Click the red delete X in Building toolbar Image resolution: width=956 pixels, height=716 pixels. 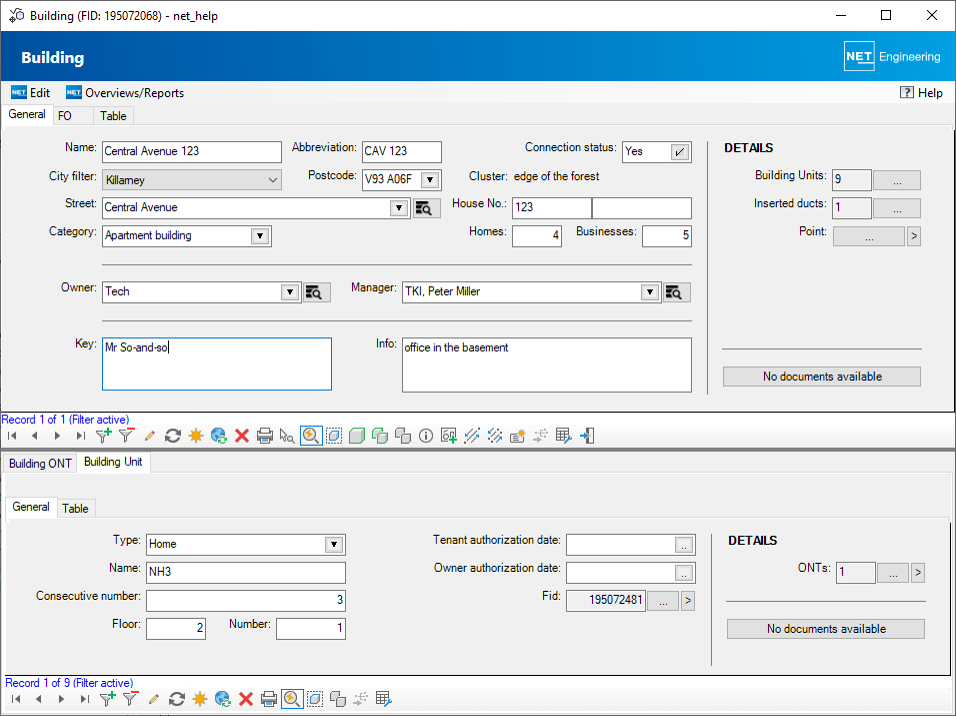pyautogui.click(x=242, y=436)
